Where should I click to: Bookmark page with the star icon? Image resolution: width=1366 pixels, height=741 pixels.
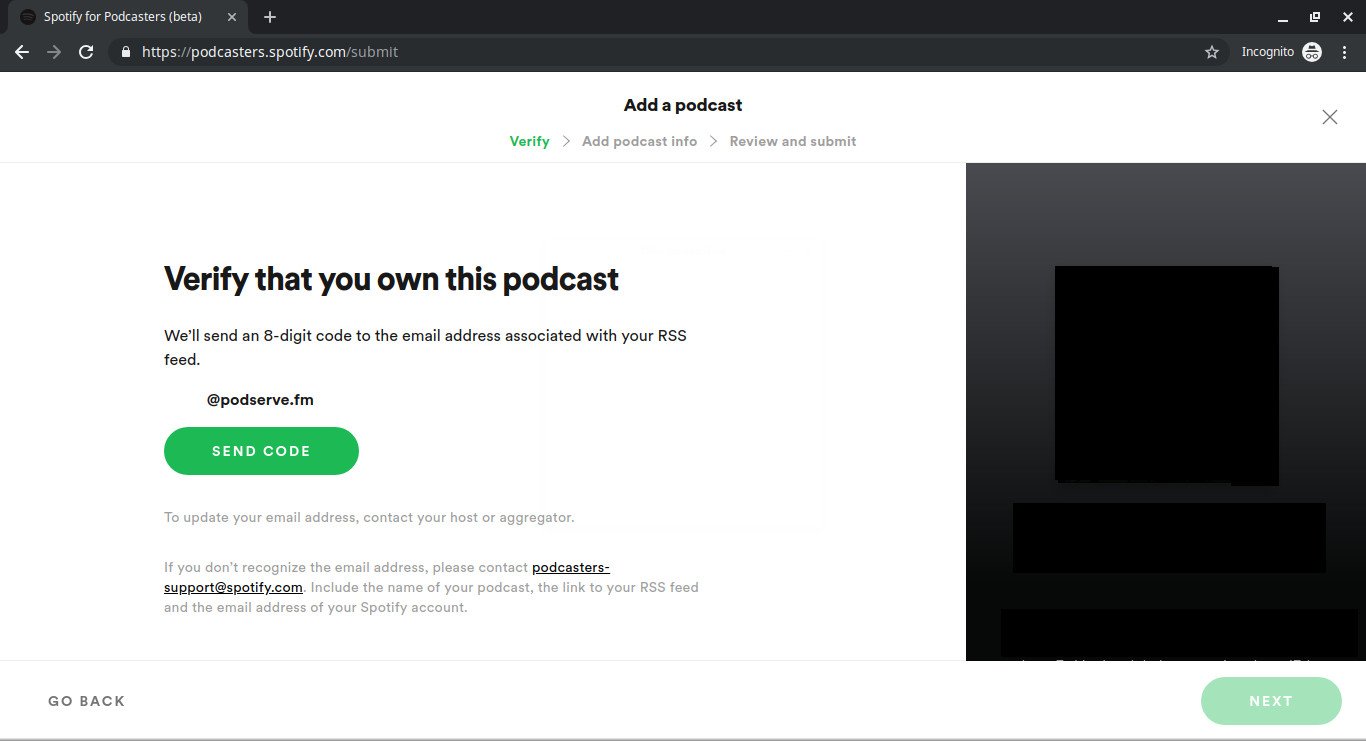coord(1212,52)
